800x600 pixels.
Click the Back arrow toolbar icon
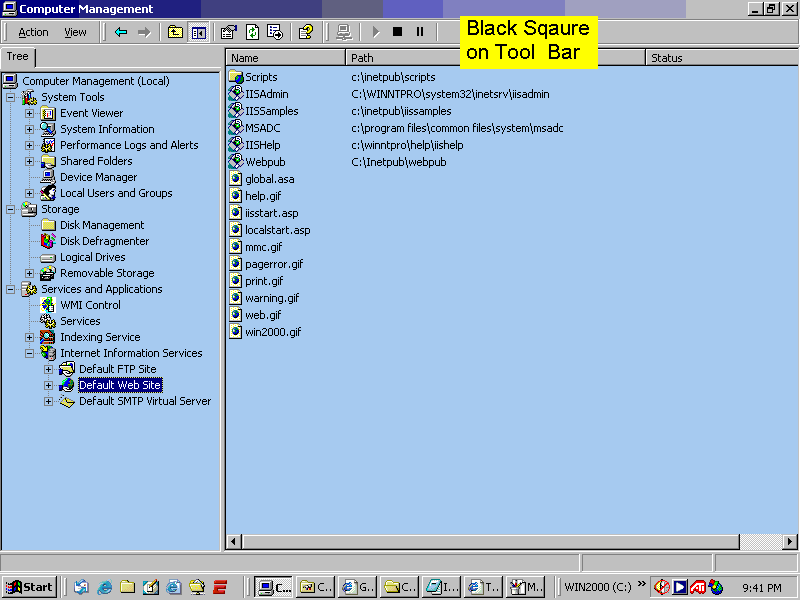(x=121, y=32)
